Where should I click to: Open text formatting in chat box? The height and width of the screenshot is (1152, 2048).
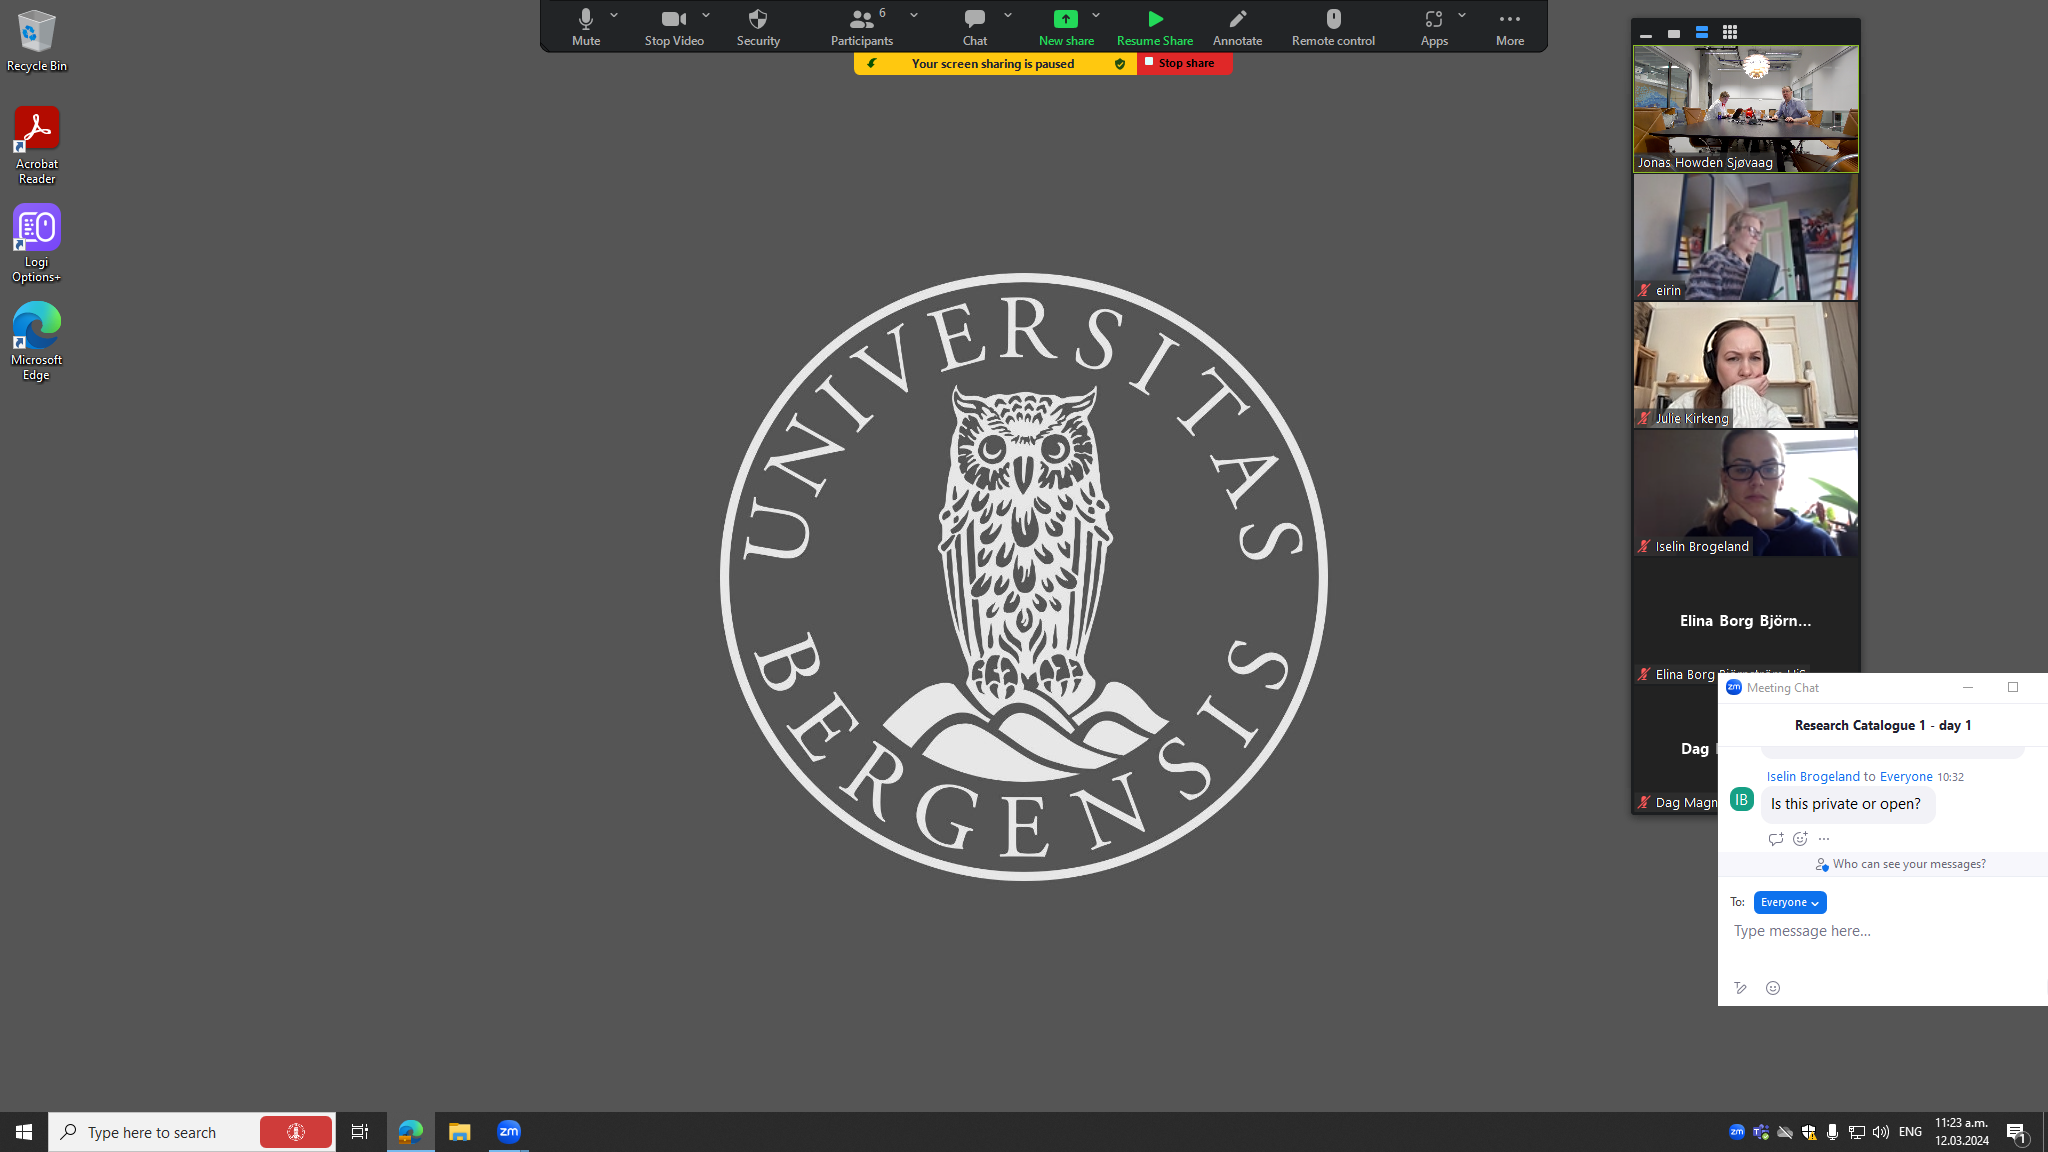1740,988
